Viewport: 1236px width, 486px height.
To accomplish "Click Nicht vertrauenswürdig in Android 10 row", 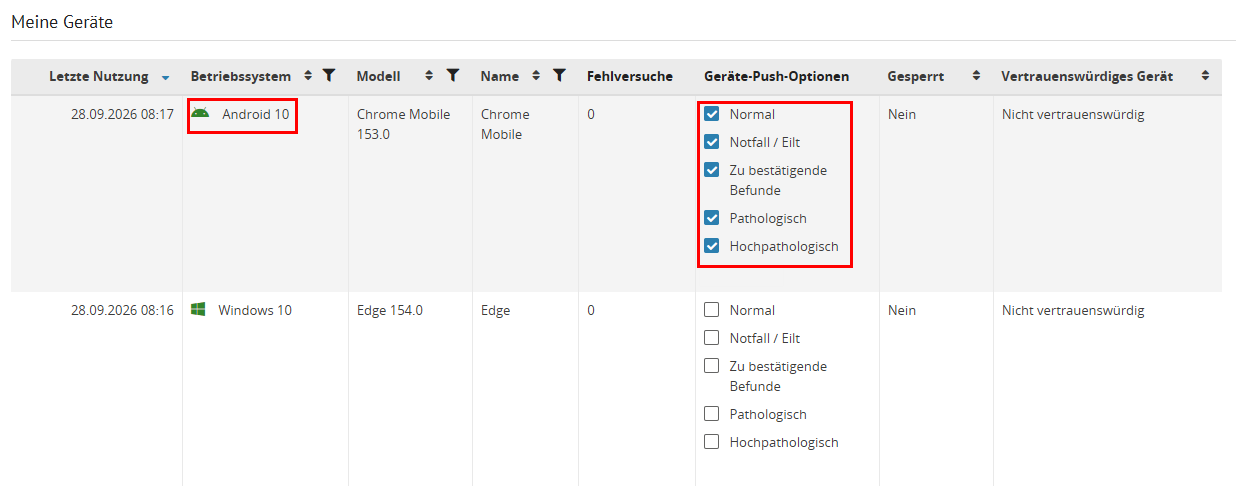I will 1073,114.
